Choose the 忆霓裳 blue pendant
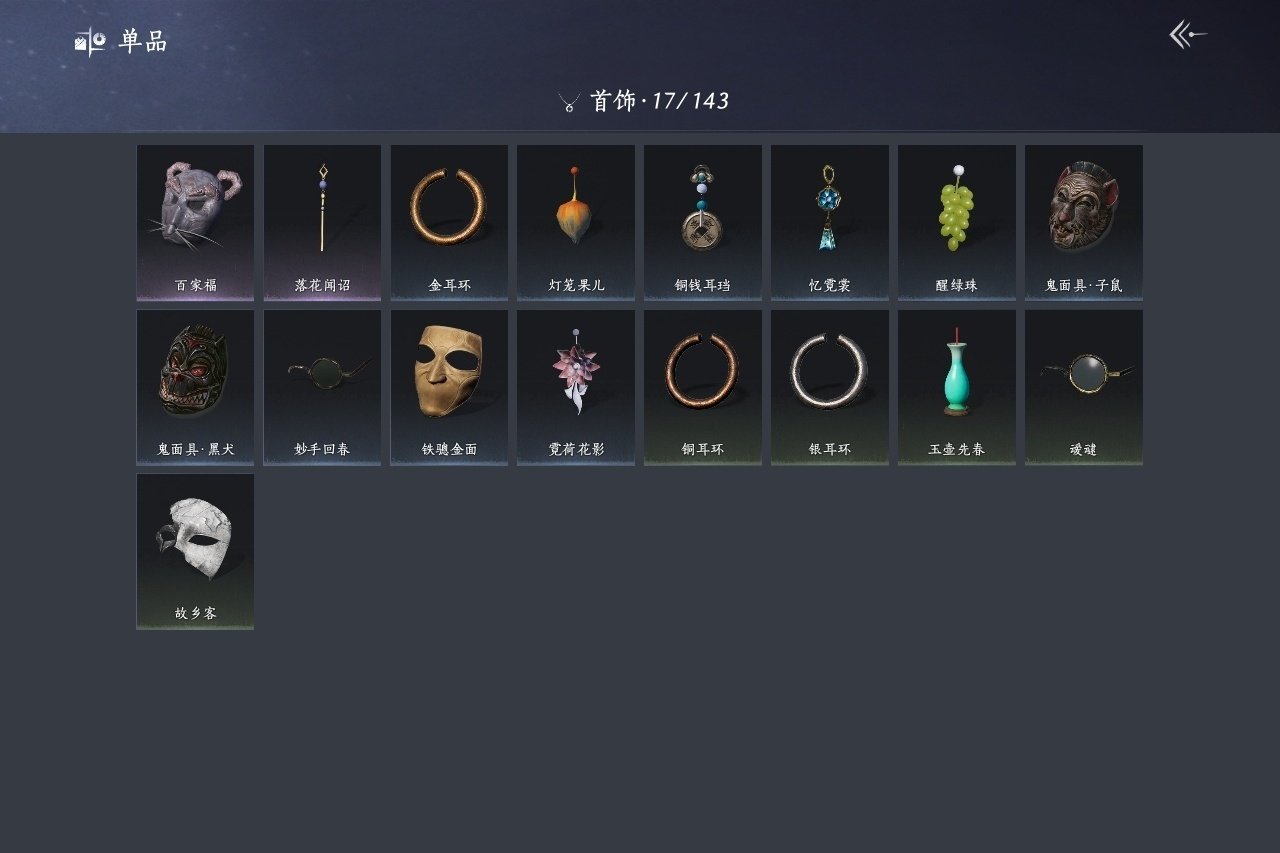The image size is (1280, 853). point(829,222)
